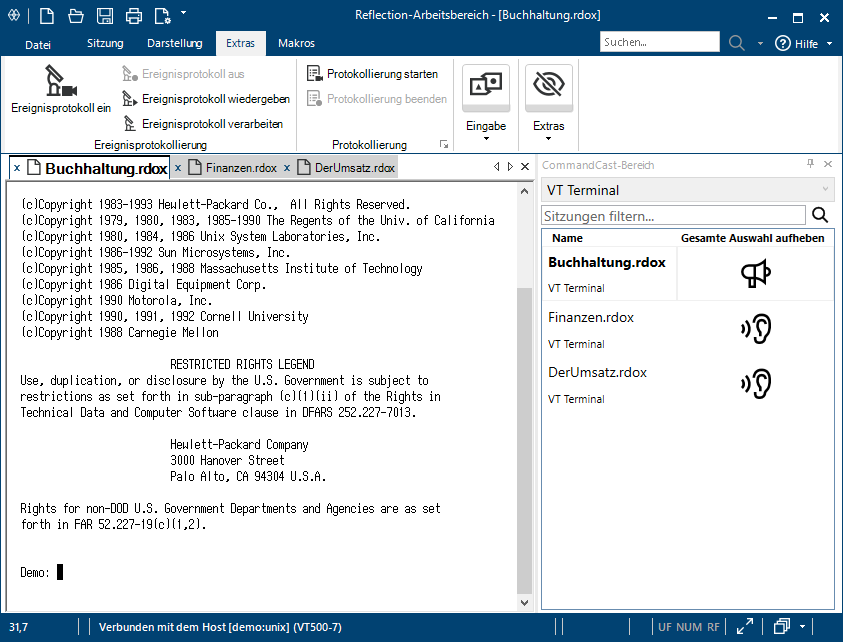
Task: Select Buchhaltung.rdox in the session list
Action: pyautogui.click(x=607, y=262)
